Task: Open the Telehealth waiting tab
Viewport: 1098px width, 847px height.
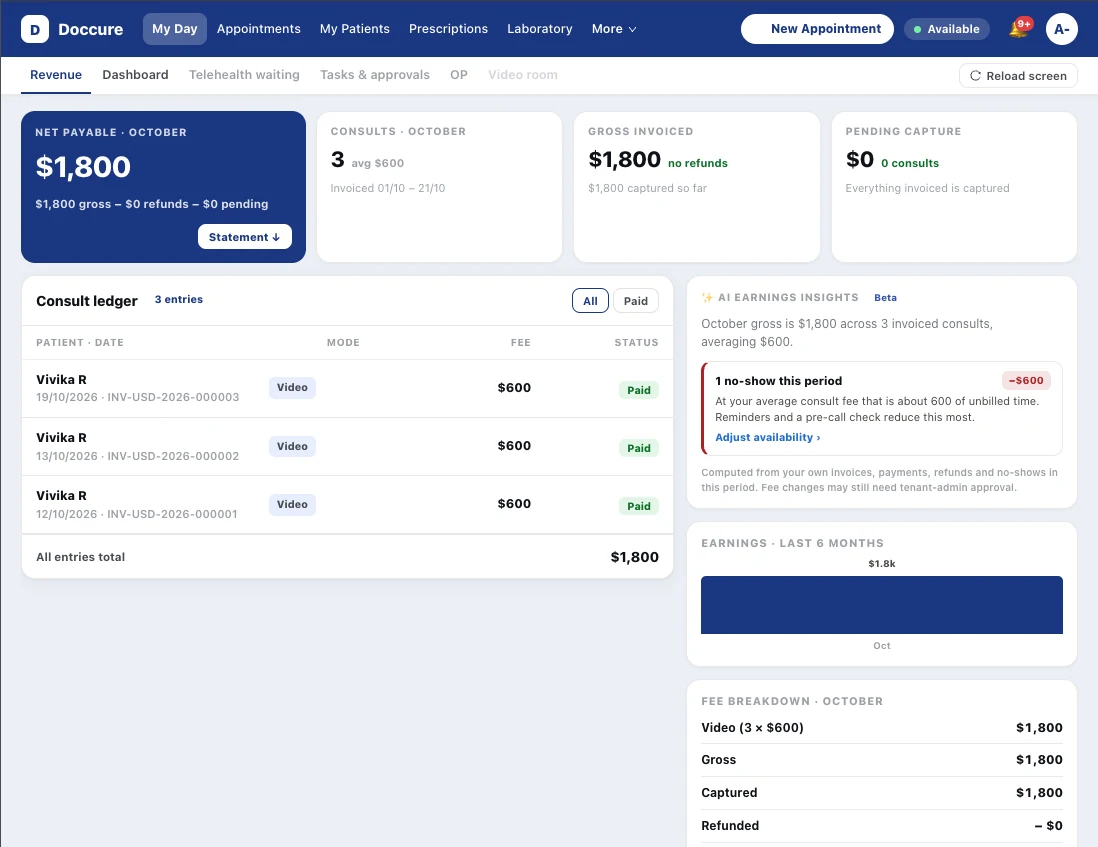Action: [244, 75]
